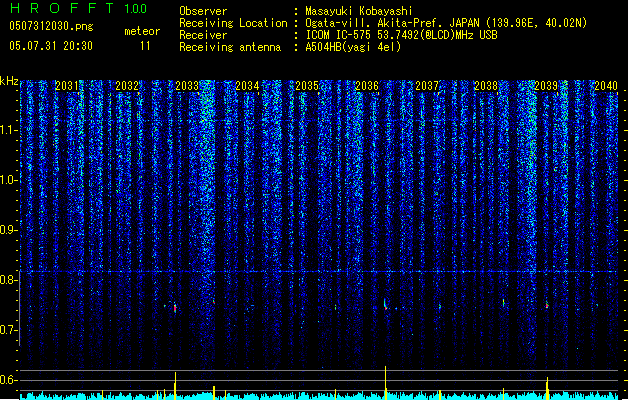Click the kHz axis unit label
Screen dimensions: 629x400
9,81
